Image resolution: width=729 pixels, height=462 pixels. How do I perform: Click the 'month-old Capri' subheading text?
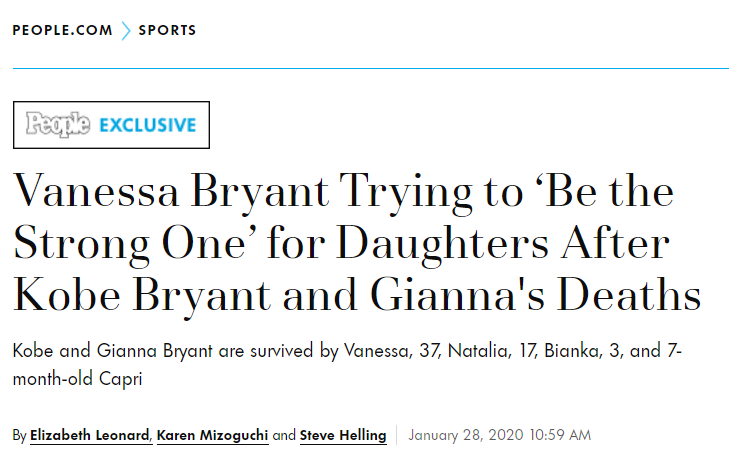click(x=77, y=379)
